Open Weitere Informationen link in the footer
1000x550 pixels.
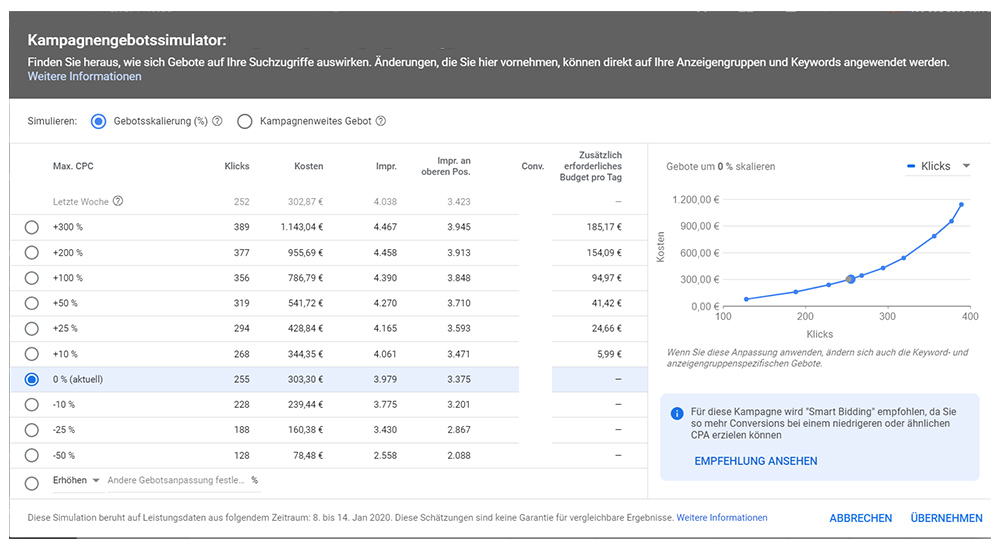[x=722, y=517]
